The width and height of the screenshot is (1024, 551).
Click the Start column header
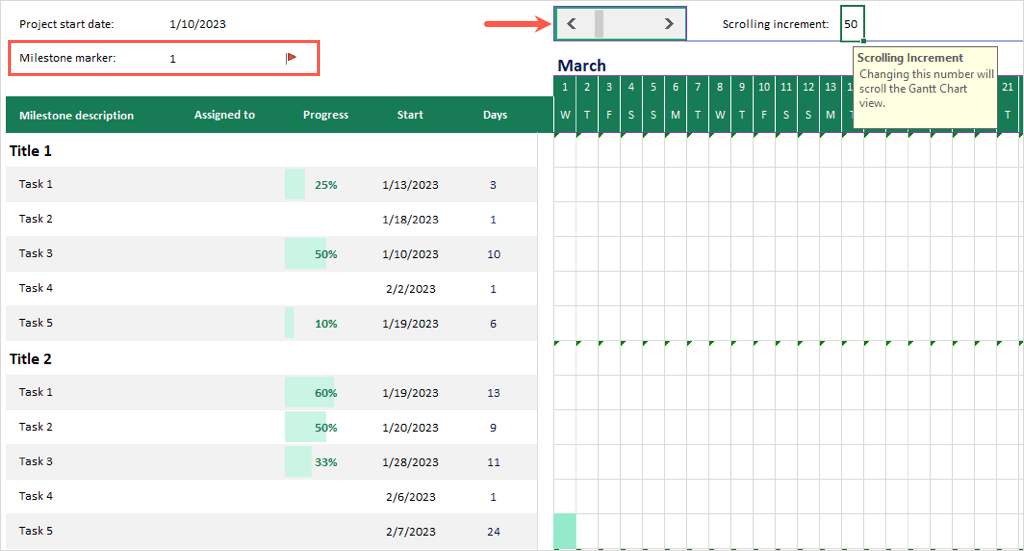click(x=410, y=115)
